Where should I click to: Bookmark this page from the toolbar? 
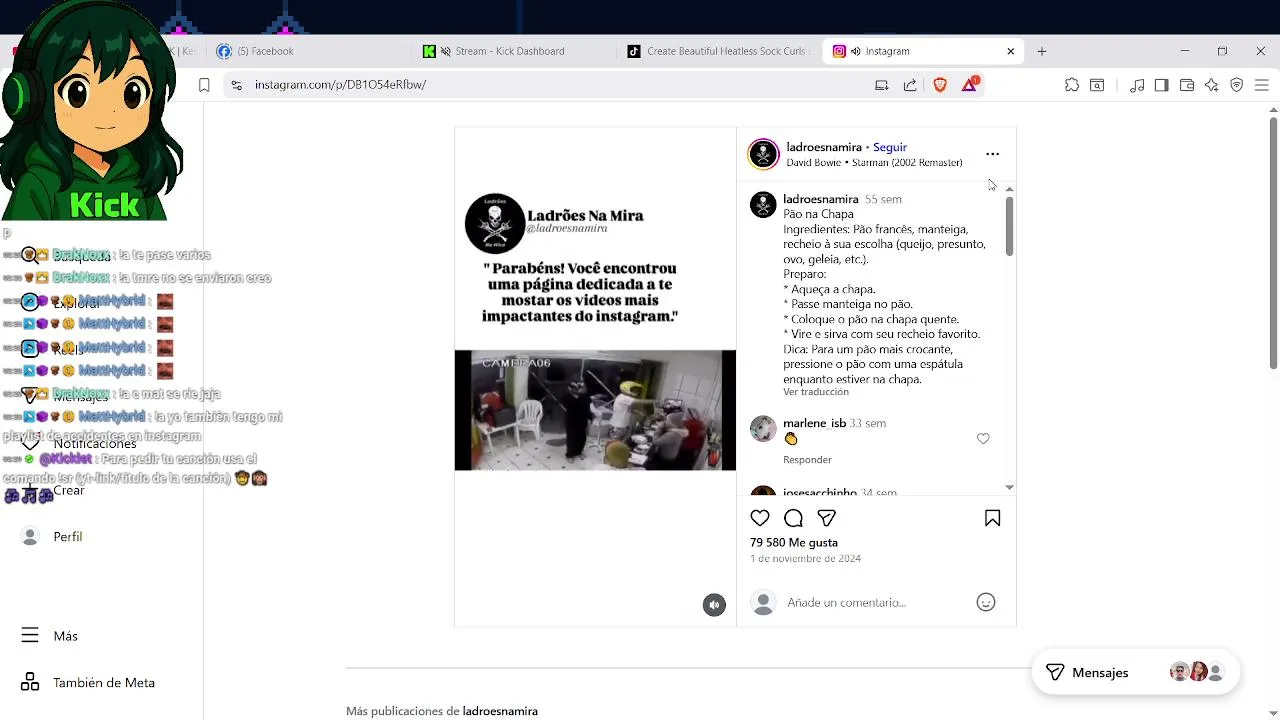[x=204, y=85]
